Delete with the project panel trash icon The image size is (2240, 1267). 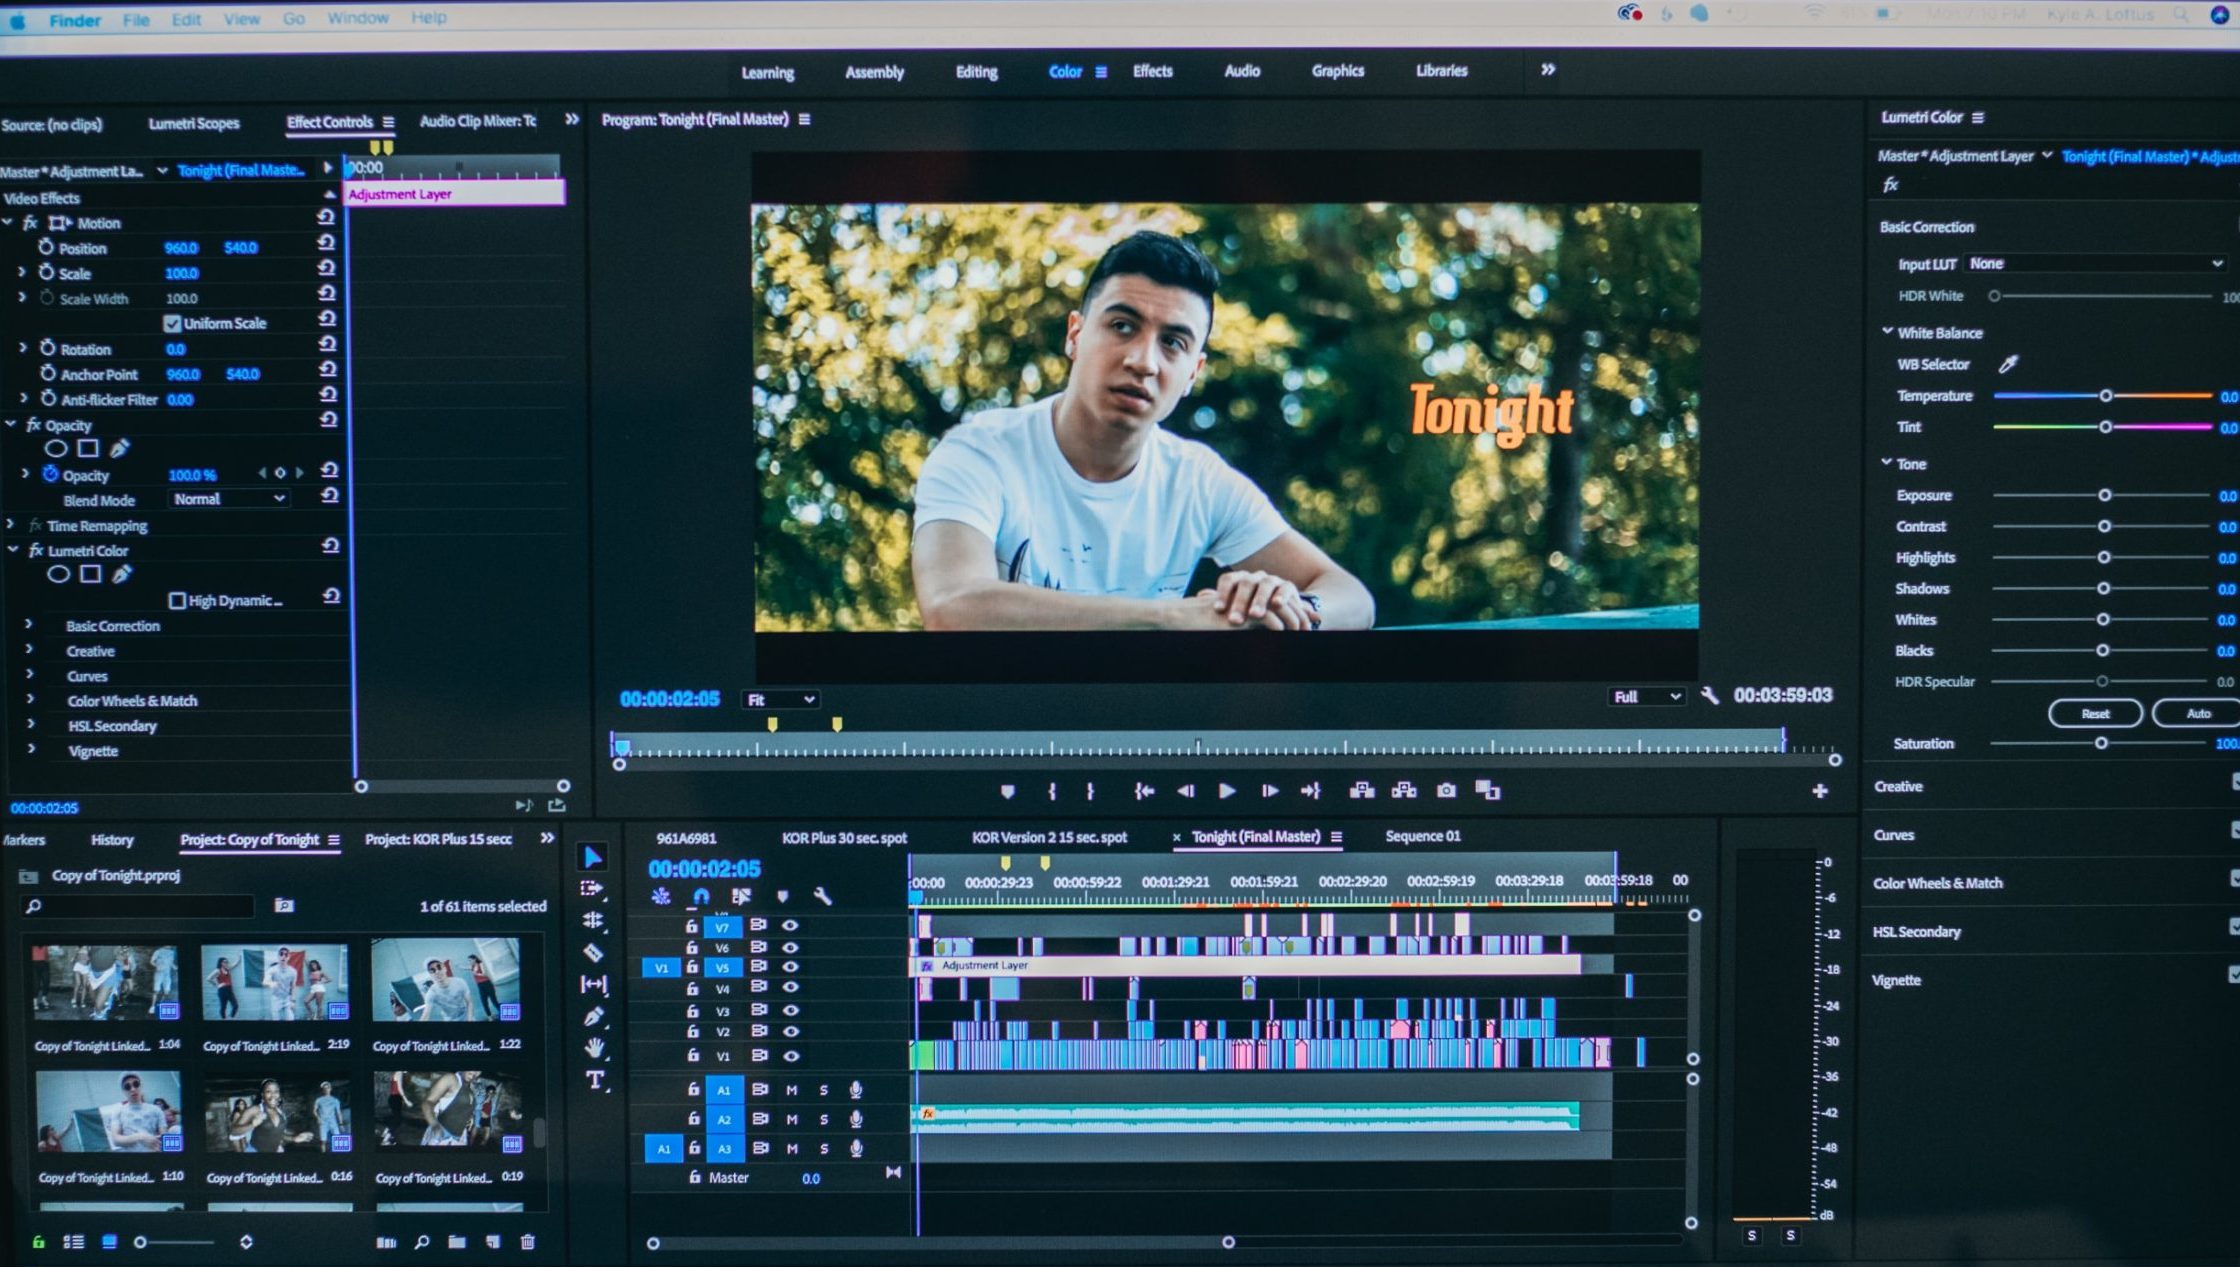point(528,1242)
